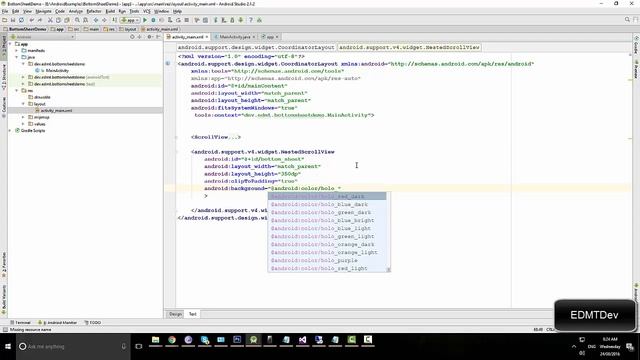640x360 pixels.
Task: Click the Help question mark icon
Action: point(251,20)
